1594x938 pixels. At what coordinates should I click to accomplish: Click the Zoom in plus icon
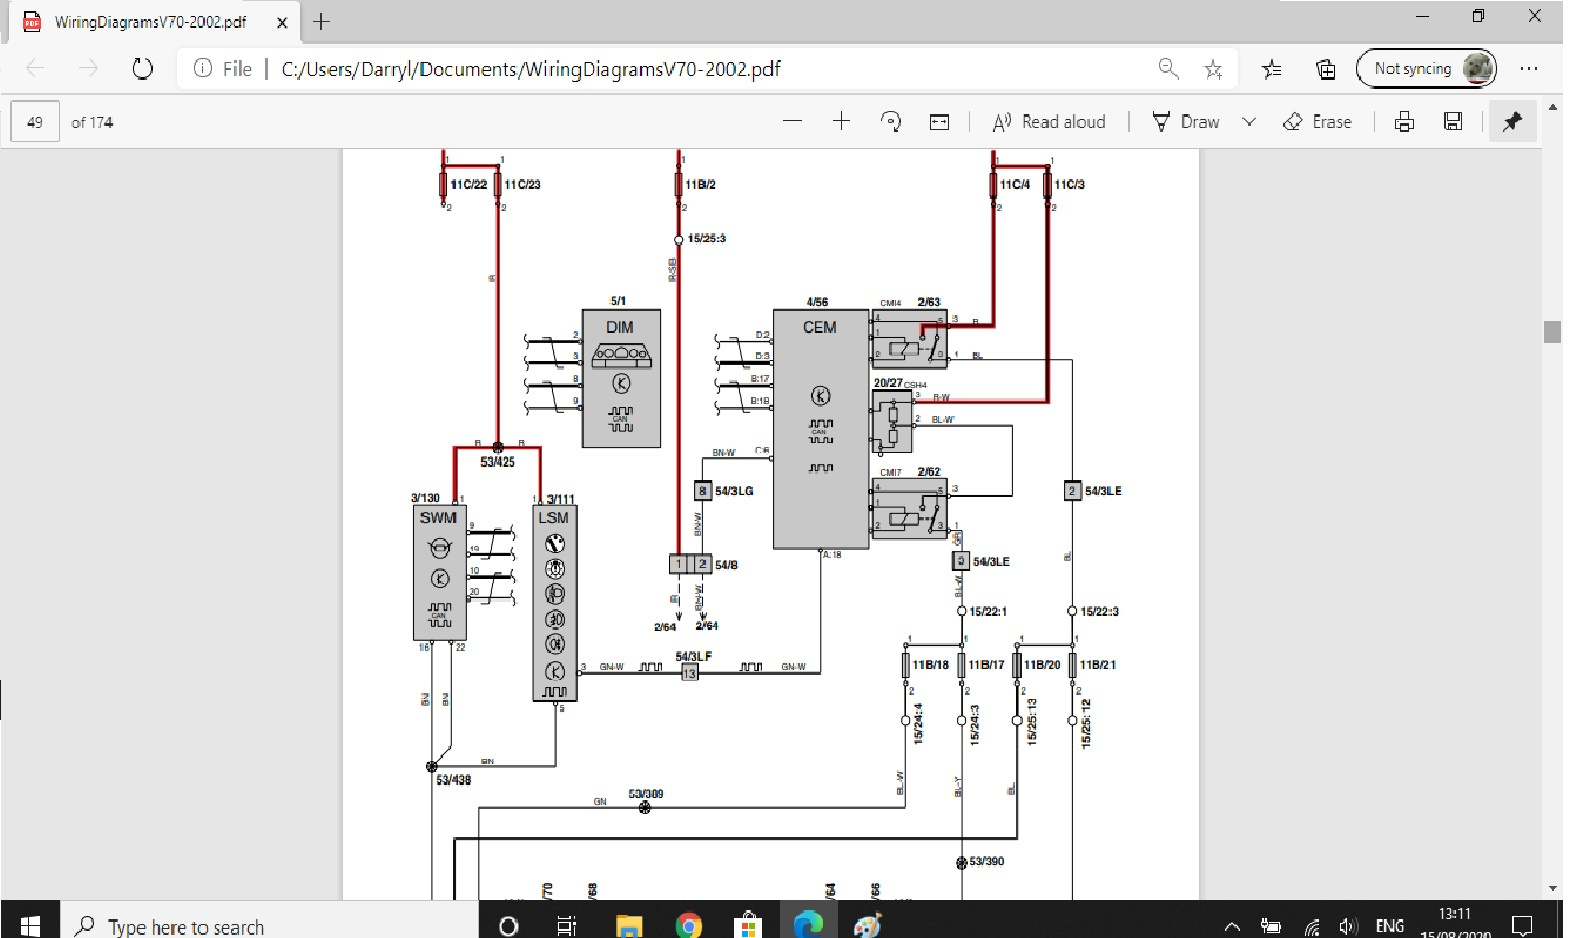[841, 122]
